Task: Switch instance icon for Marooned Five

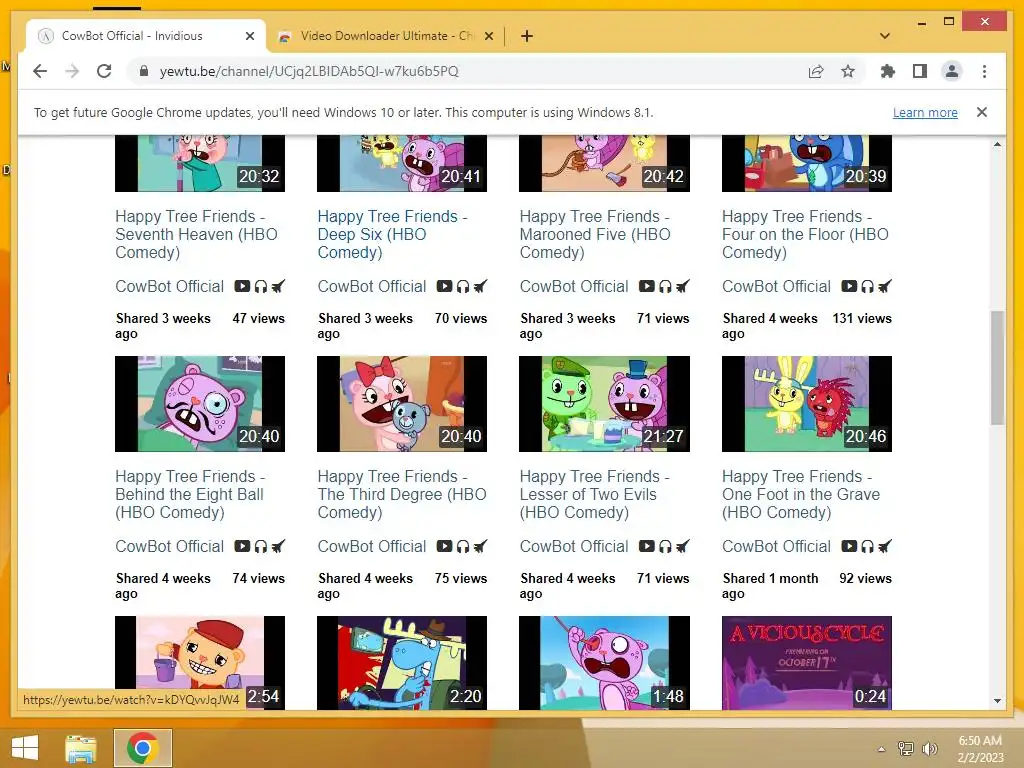Action: (x=683, y=286)
